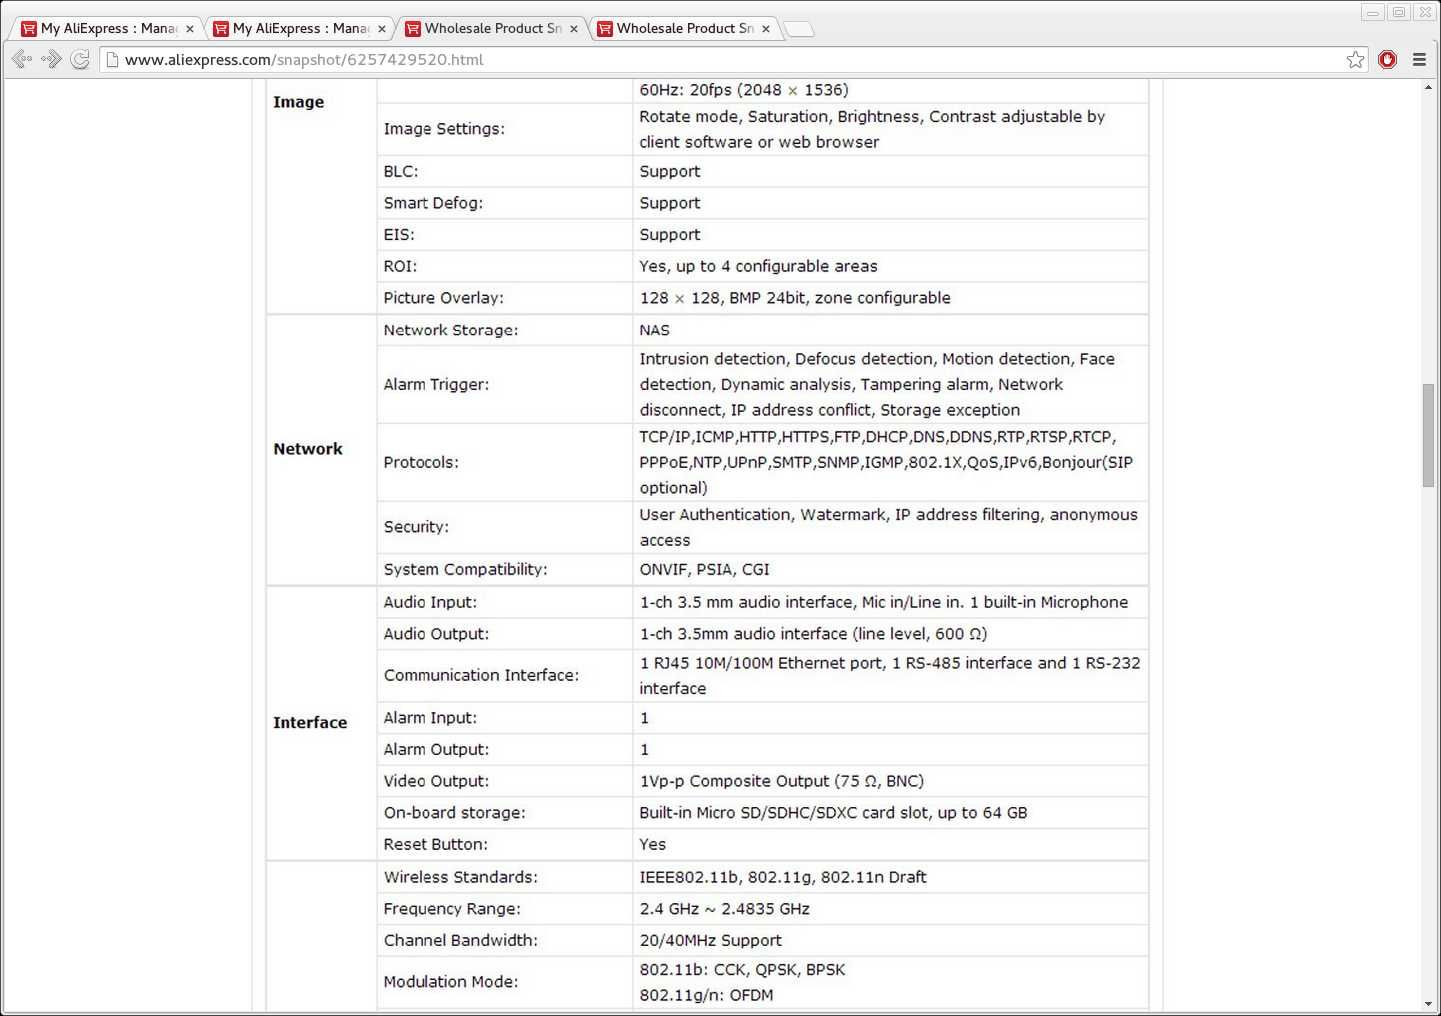The width and height of the screenshot is (1441, 1016).
Task: Click the browser Forward arrow
Action: tap(51, 60)
